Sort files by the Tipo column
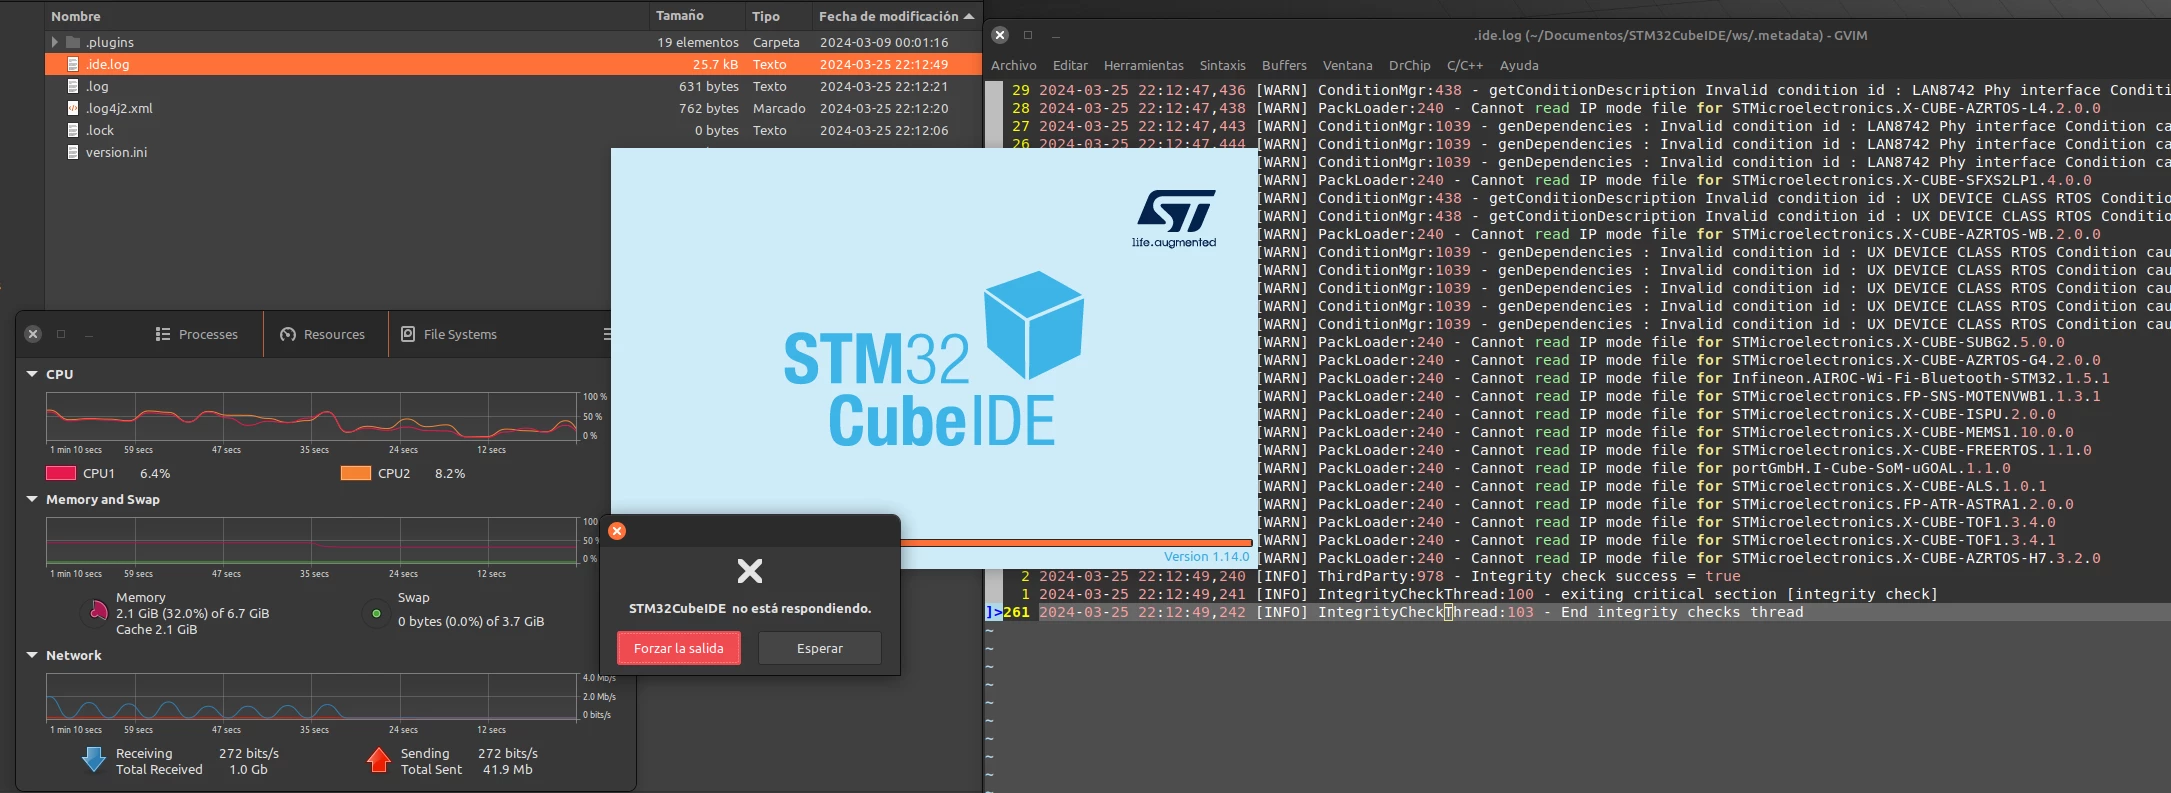This screenshot has width=2171, height=793. tap(779, 16)
